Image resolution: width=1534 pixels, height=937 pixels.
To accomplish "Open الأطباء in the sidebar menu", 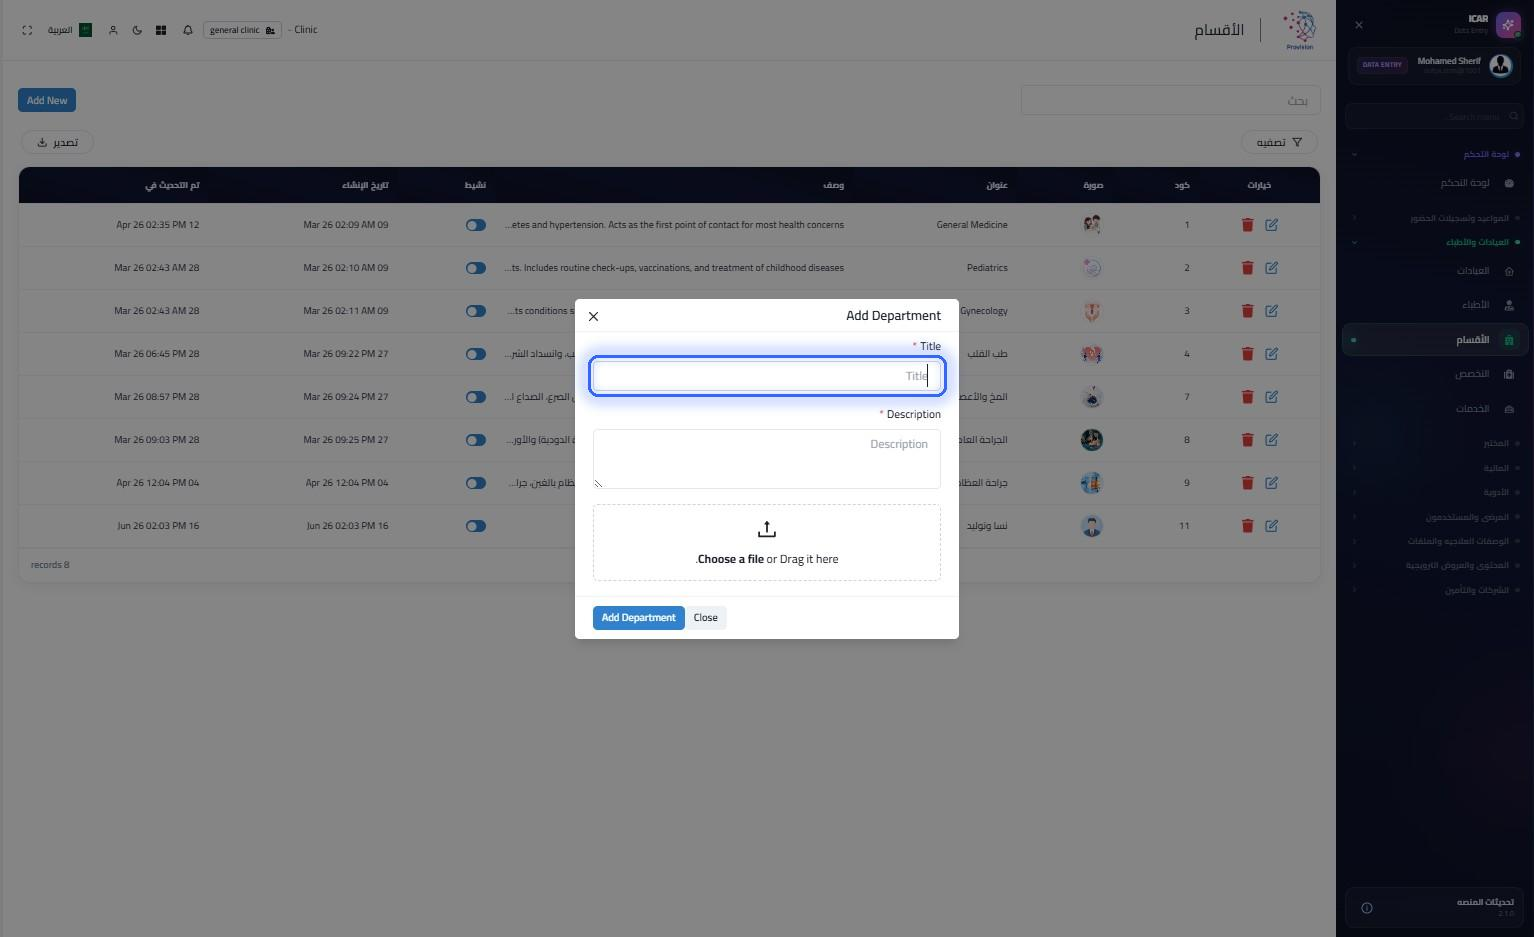I will (x=1475, y=305).
